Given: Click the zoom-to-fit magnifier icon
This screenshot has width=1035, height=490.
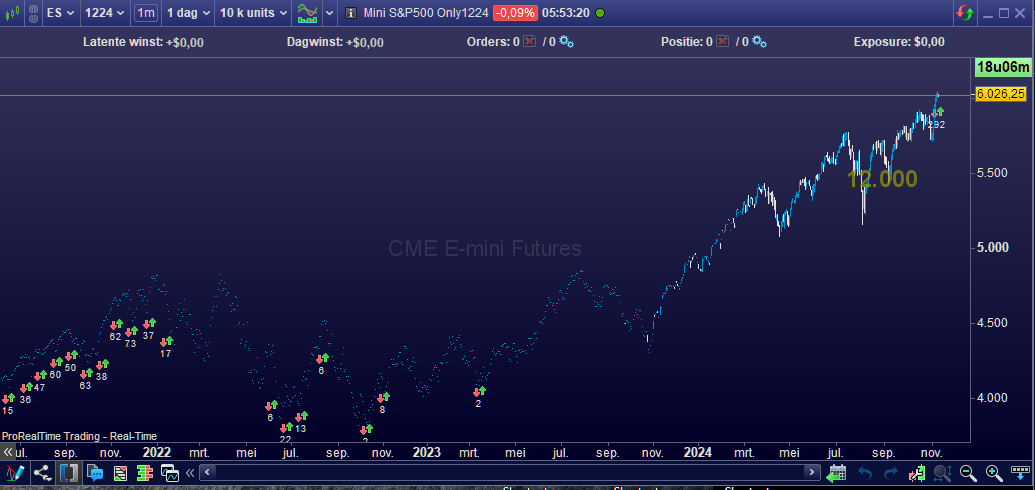Looking at the screenshot, I should point(942,473).
